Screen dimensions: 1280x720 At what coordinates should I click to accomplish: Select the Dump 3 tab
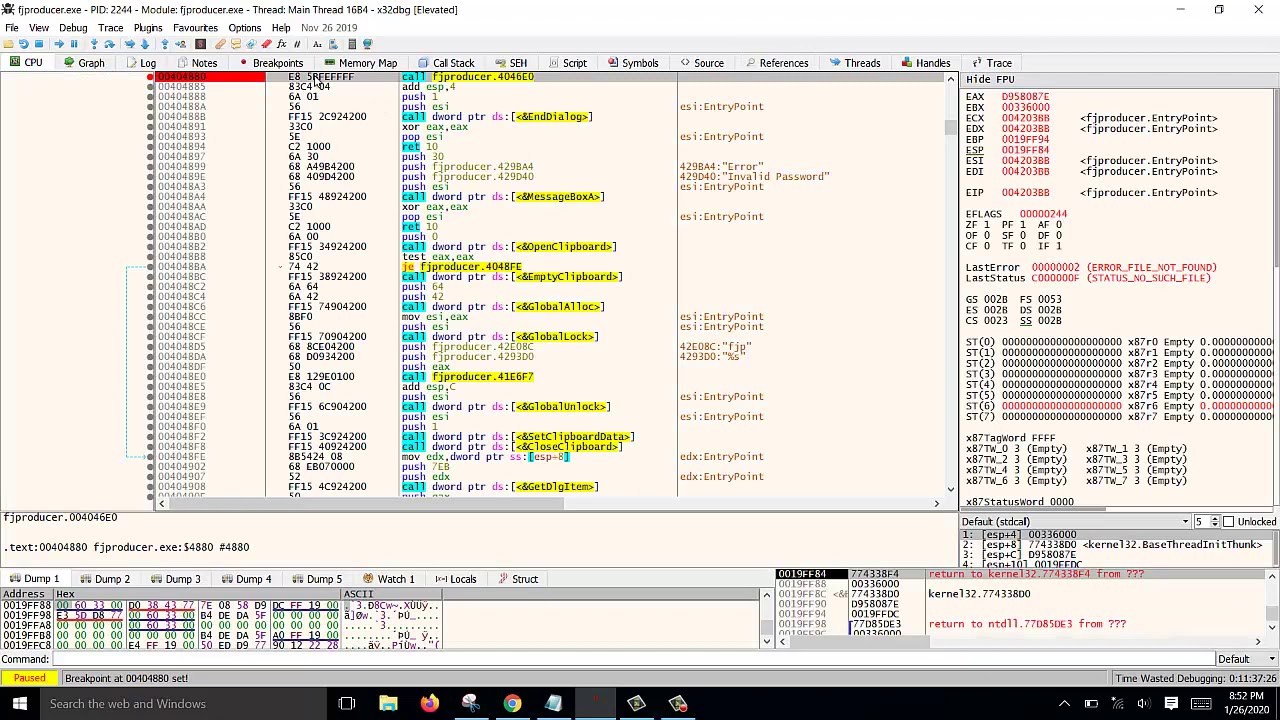(x=175, y=579)
